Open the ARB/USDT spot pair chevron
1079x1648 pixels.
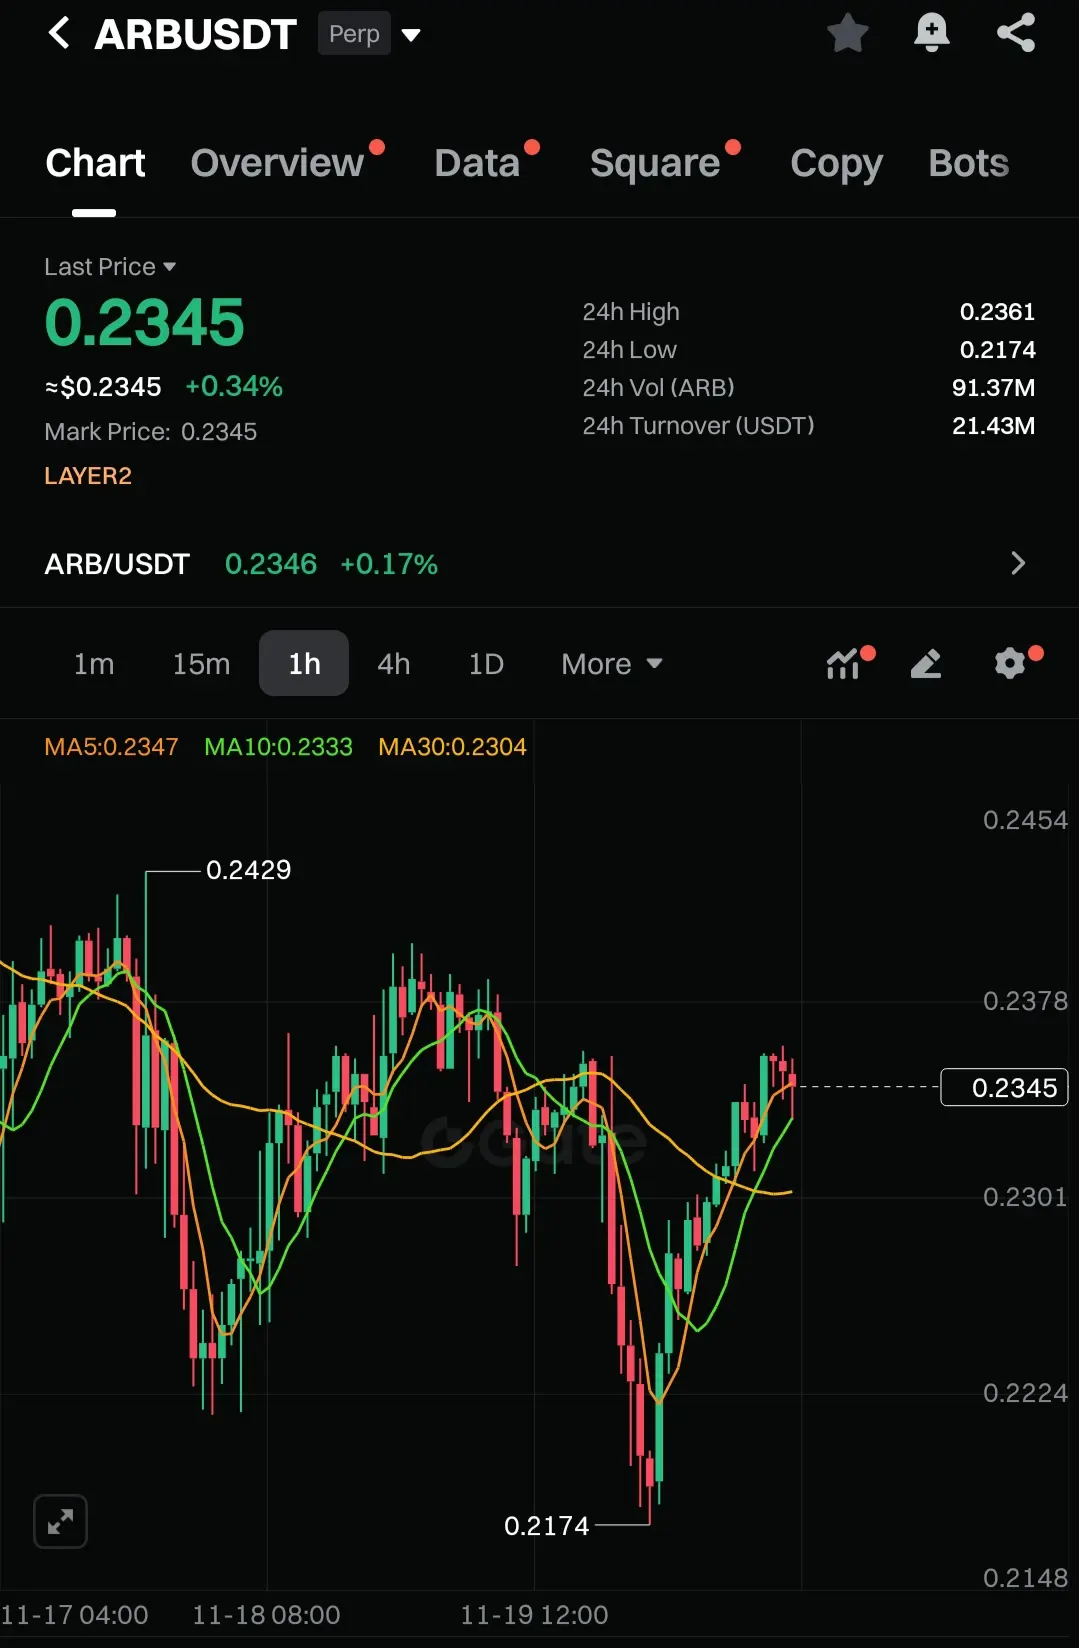coord(1018,564)
